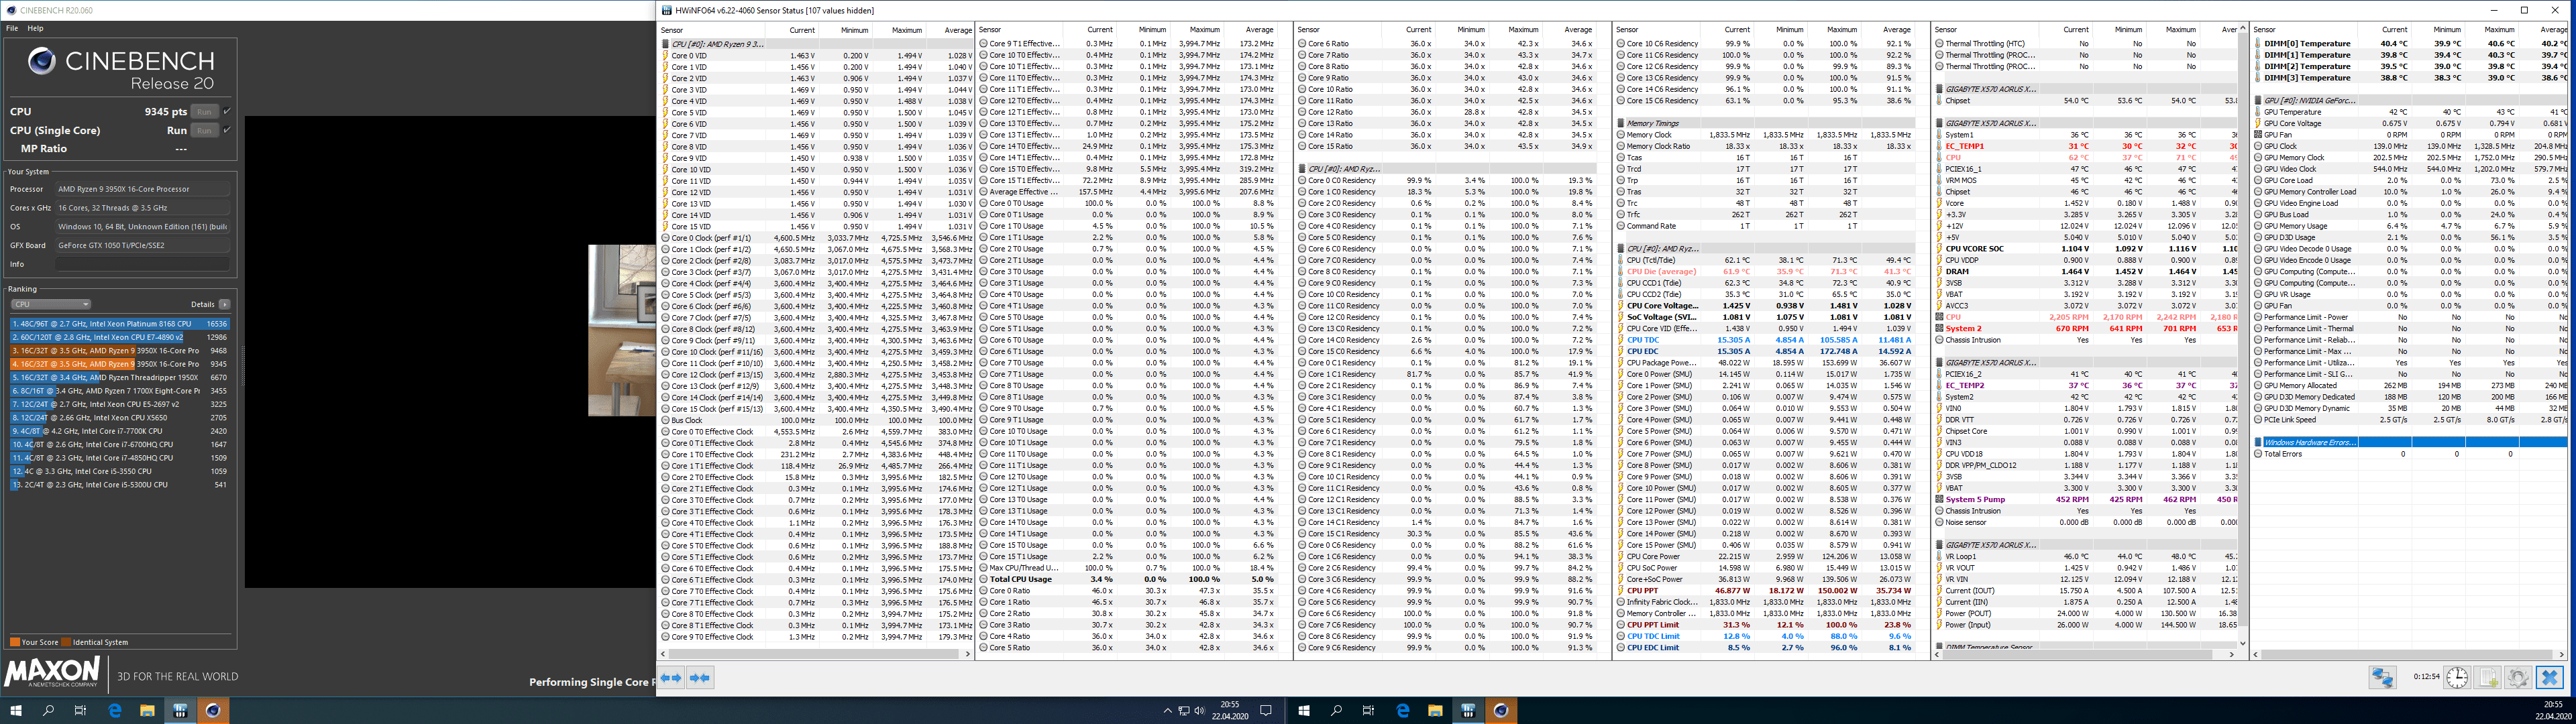Viewport: 2576px width, 724px height.
Task: Select ranking entry Intel Core i5-5300U CPU
Action: coord(120,484)
